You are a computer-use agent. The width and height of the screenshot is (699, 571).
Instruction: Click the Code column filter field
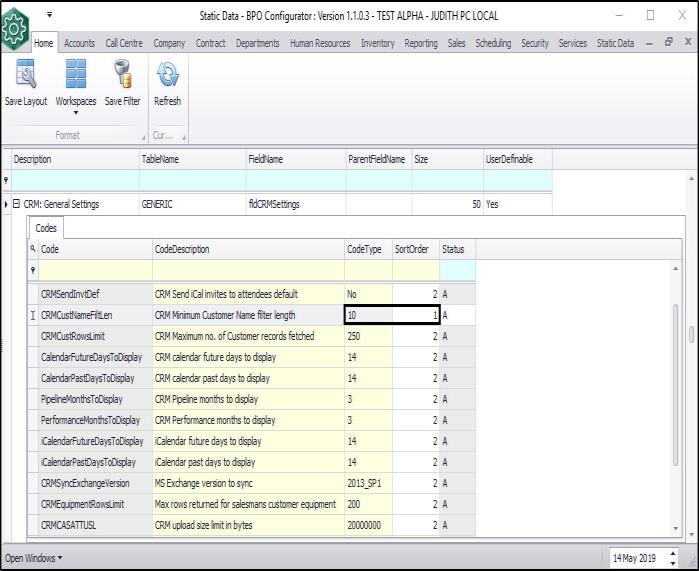coord(94,270)
